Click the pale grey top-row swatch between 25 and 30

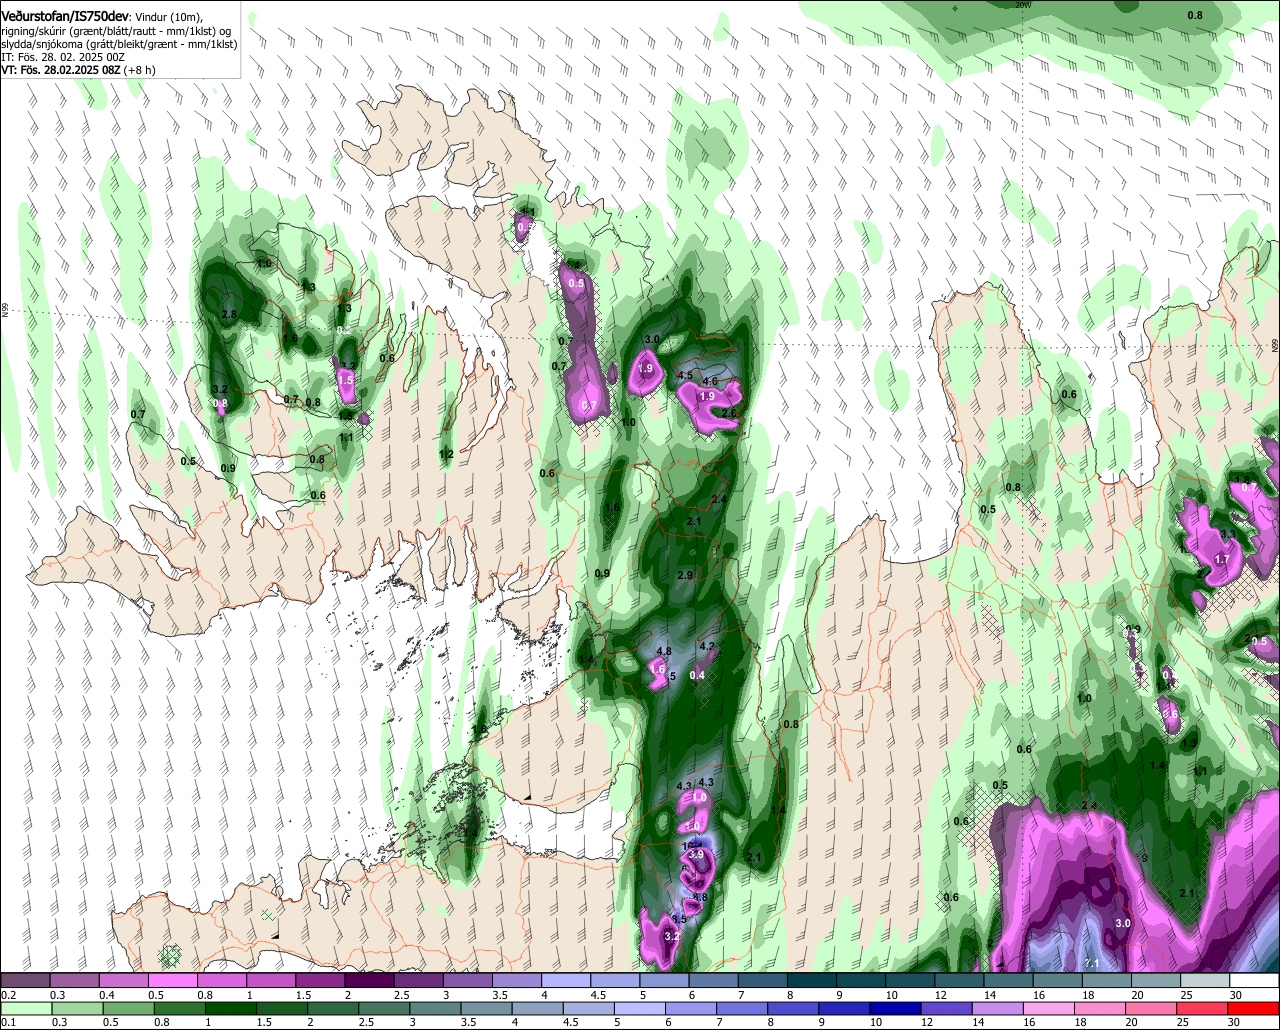click(x=1205, y=981)
